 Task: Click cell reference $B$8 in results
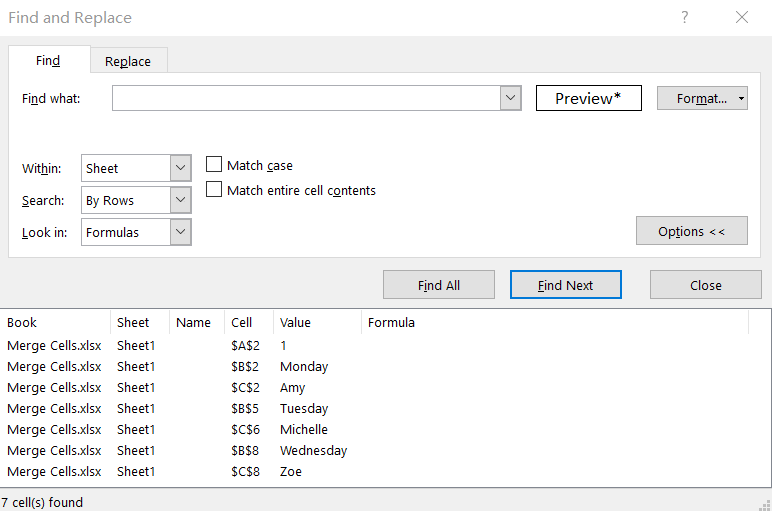click(245, 450)
